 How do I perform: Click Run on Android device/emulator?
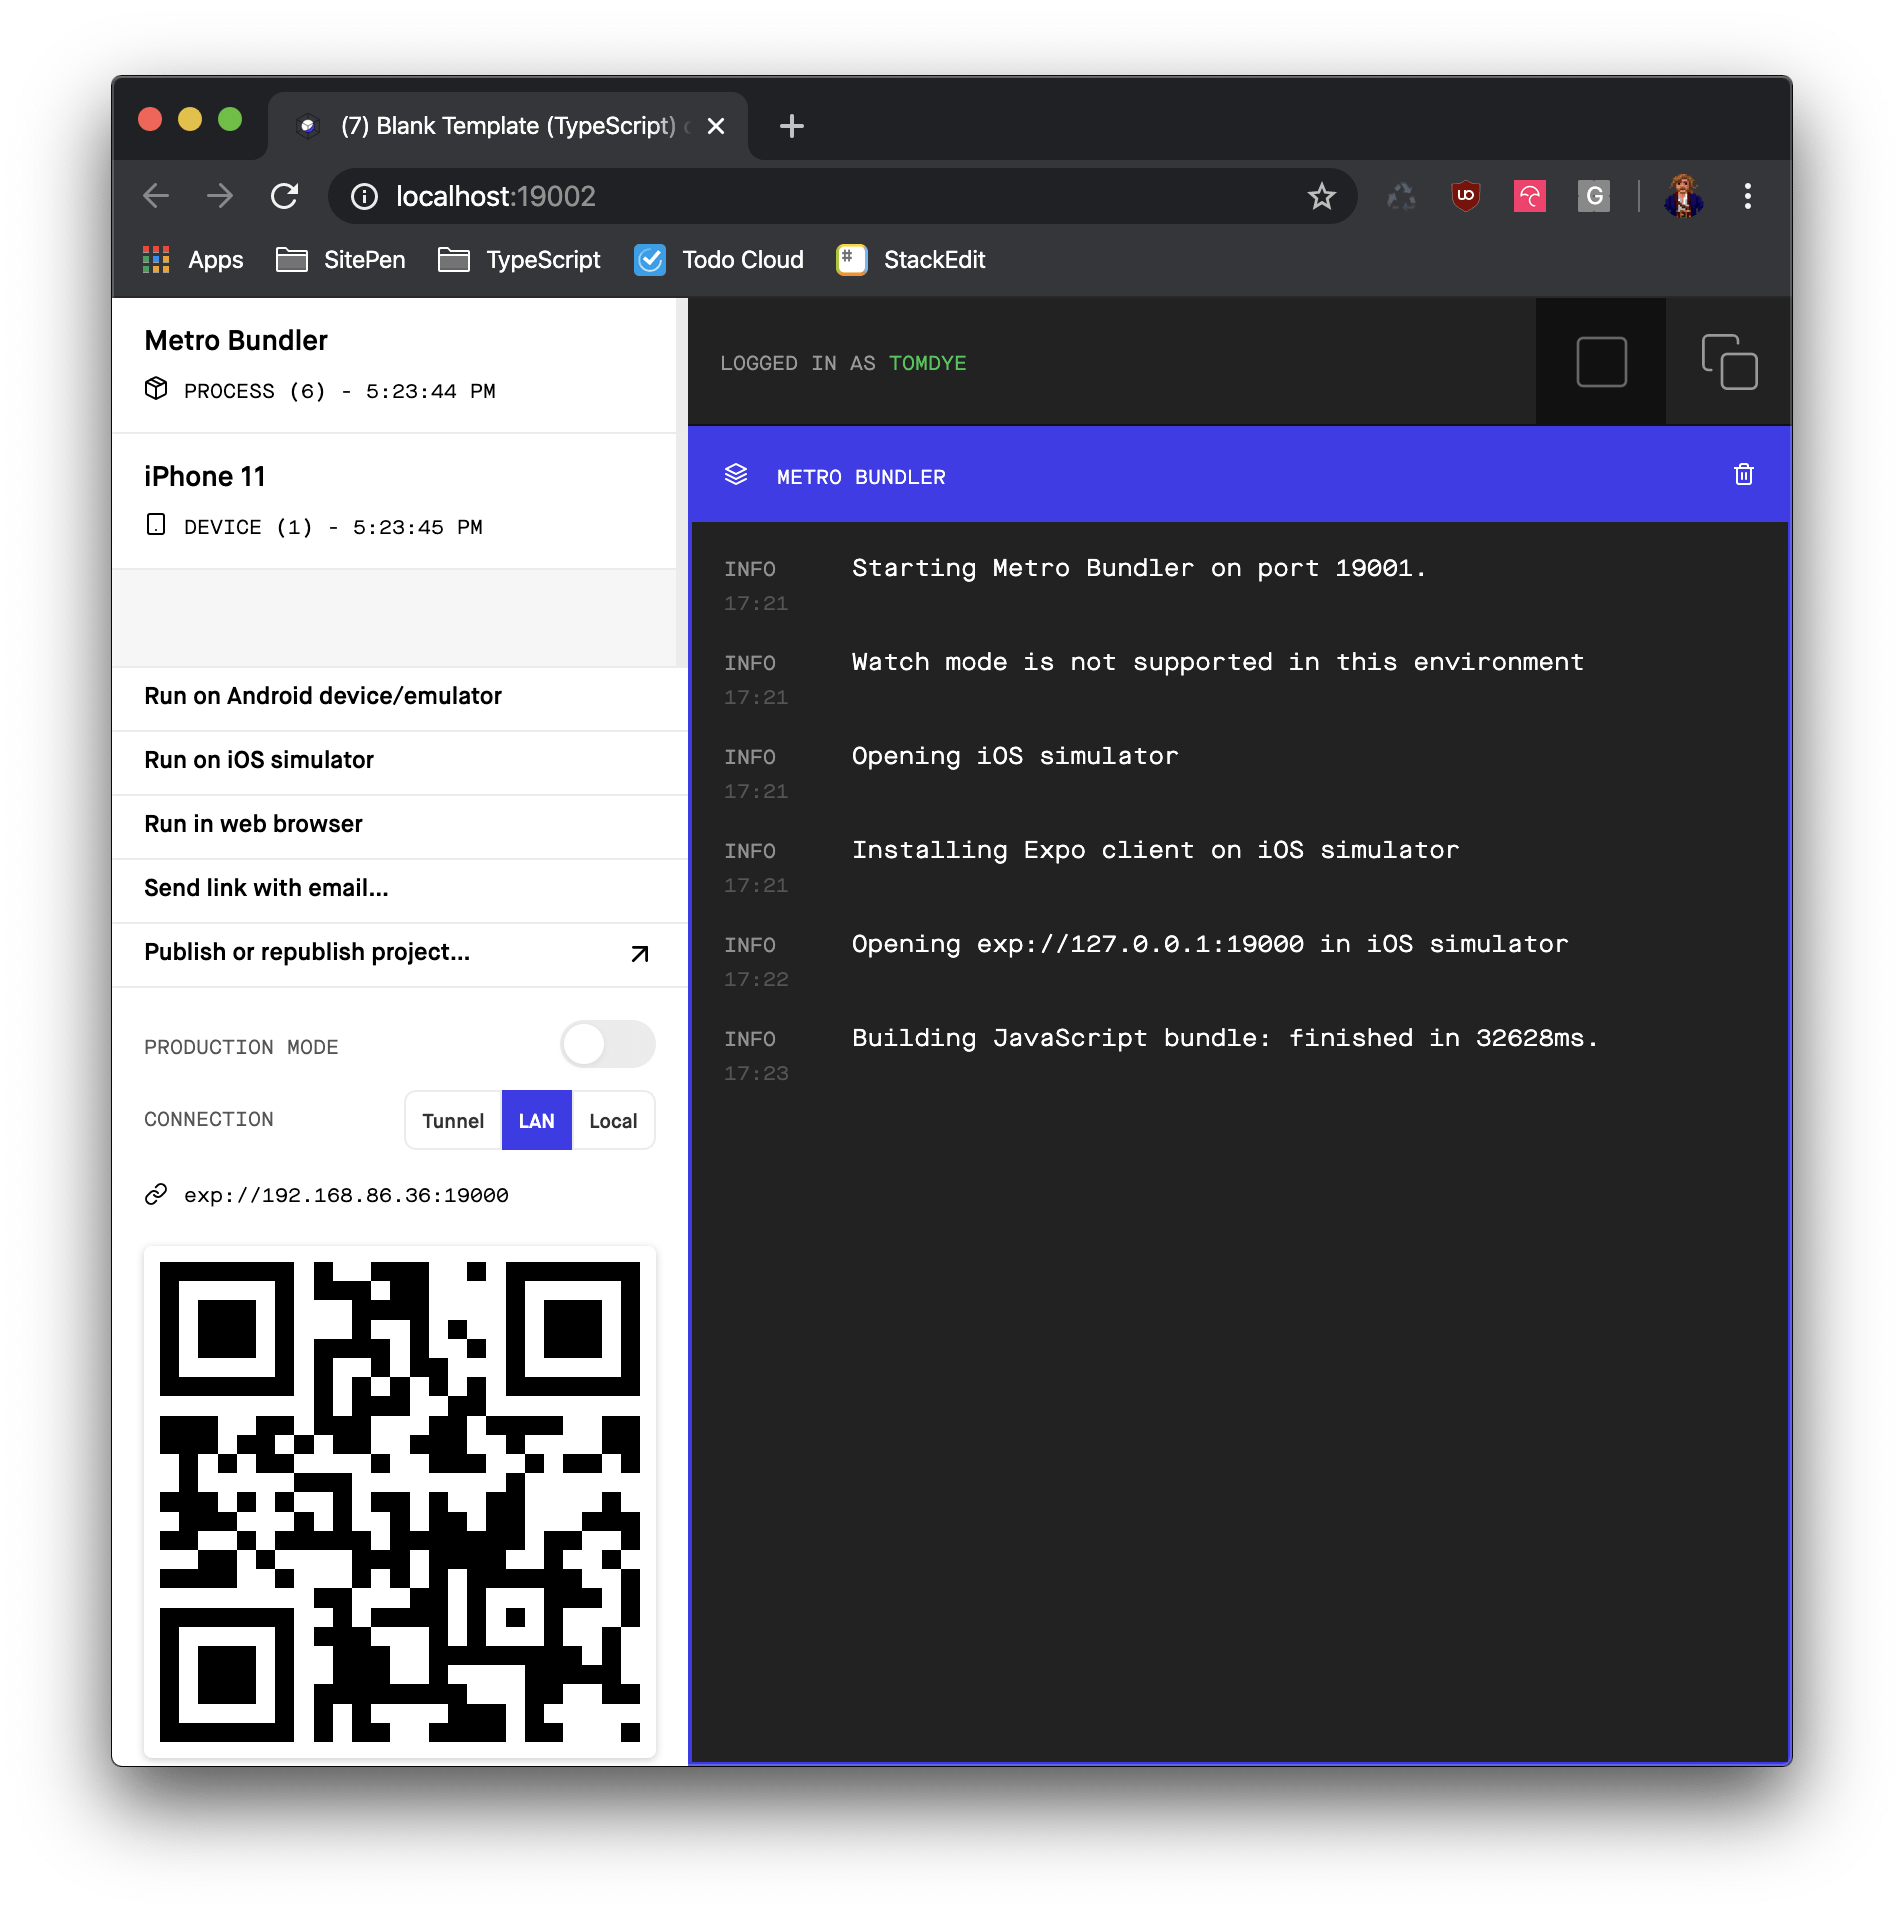click(x=400, y=697)
